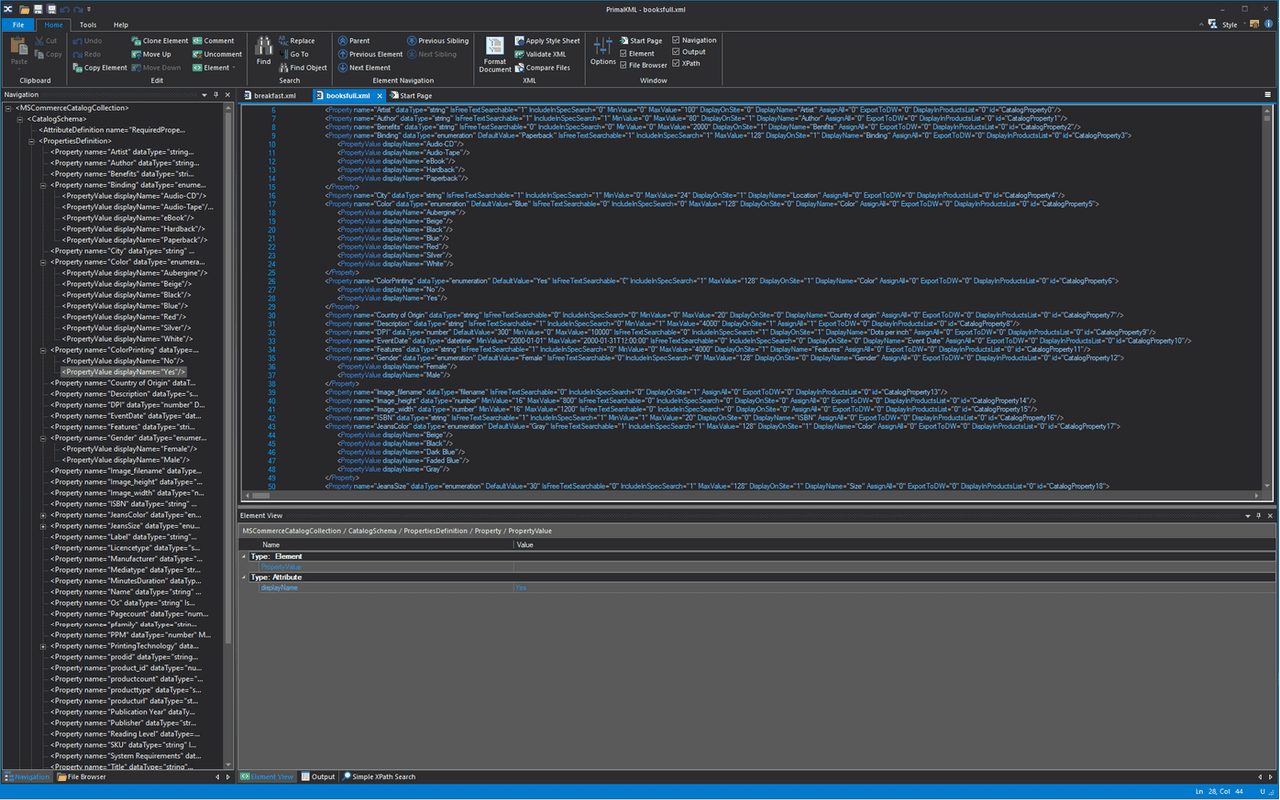Click the Copy command in Clipboard group
This screenshot has height=800, width=1280.
click(x=48, y=54)
